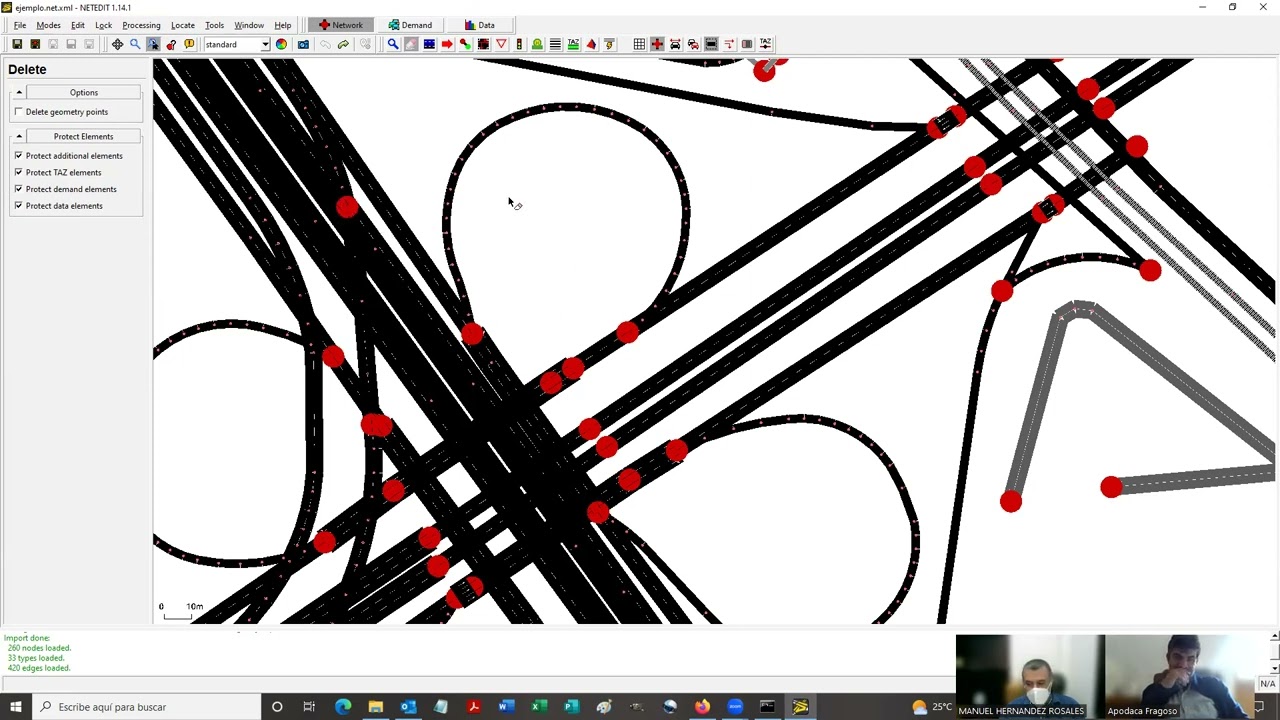This screenshot has height=720, width=1280.
Task: Open the Connection mode icon
Action: [x=465, y=44]
